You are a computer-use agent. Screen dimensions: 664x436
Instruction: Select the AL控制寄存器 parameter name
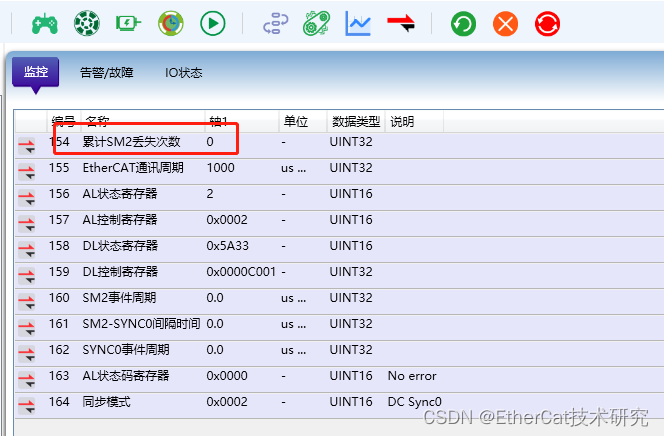coord(120,220)
